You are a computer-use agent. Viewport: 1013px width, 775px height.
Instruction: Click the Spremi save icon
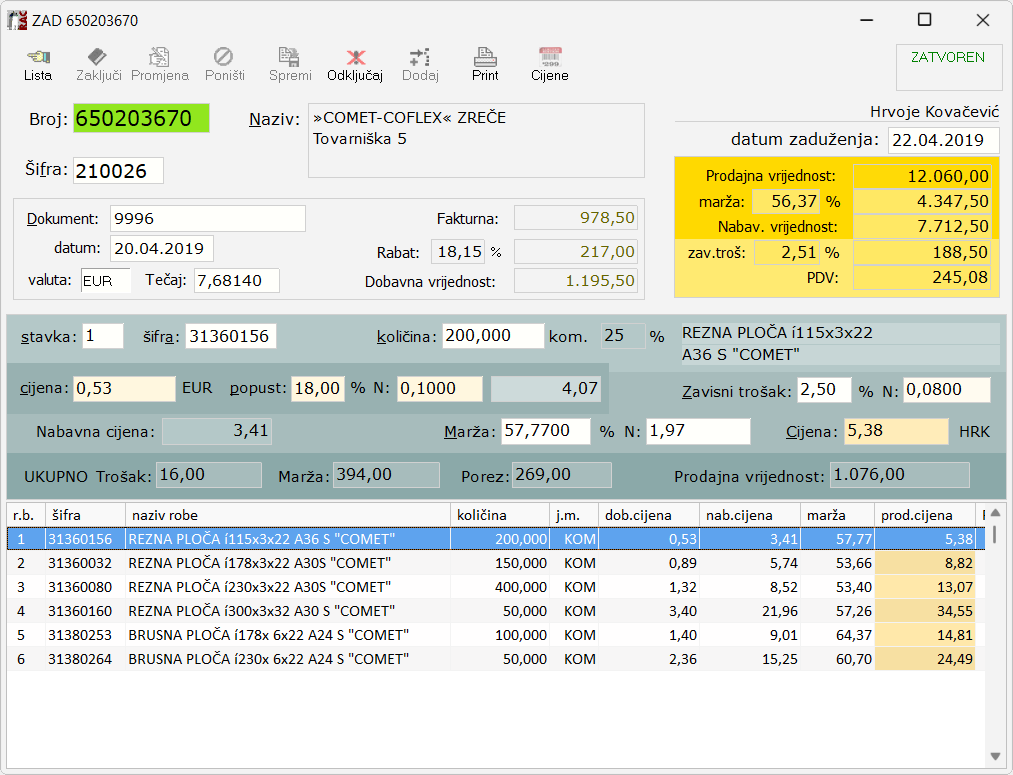pyautogui.click(x=289, y=64)
